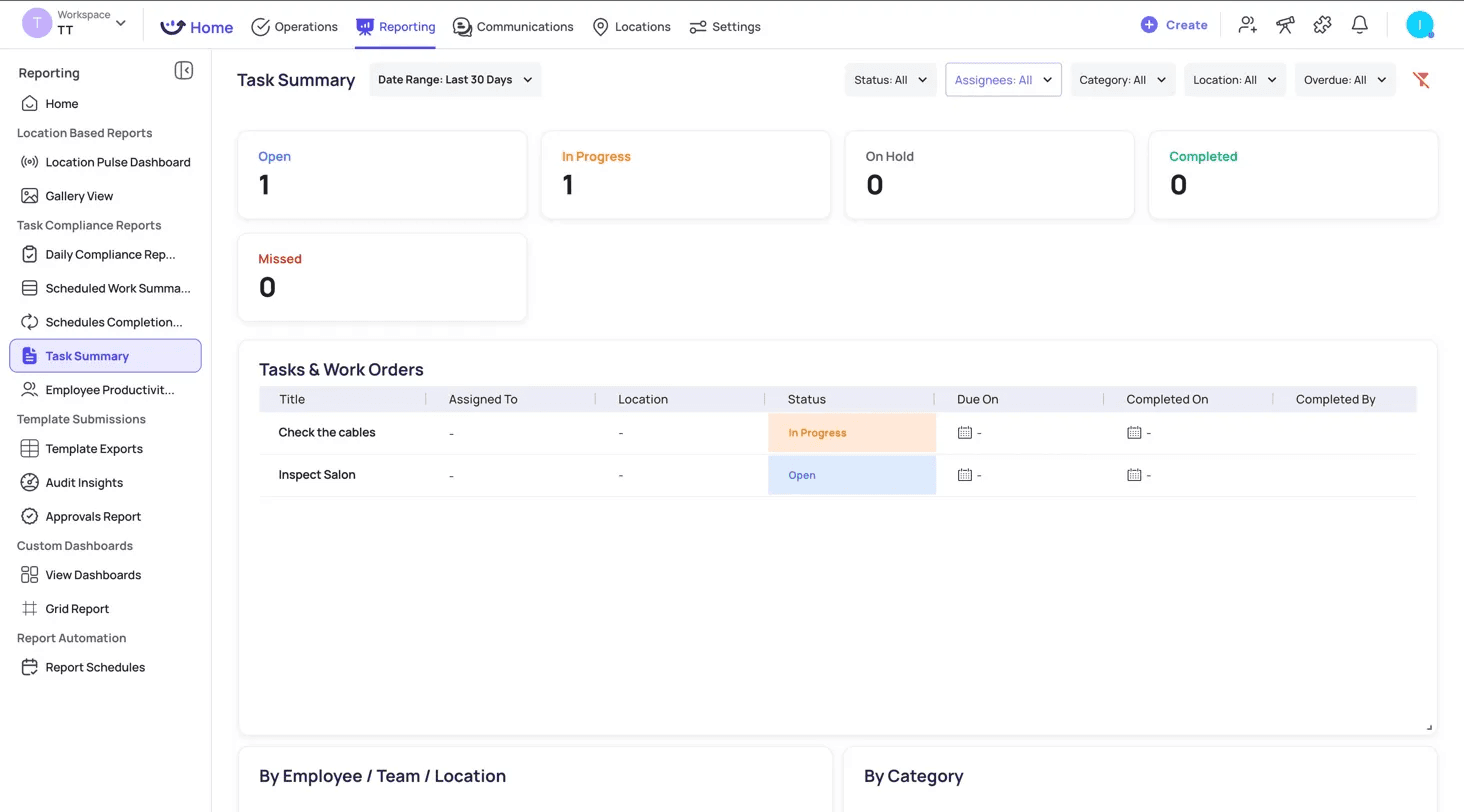Click the Location Pulse Dashboard icon

click(x=30, y=162)
